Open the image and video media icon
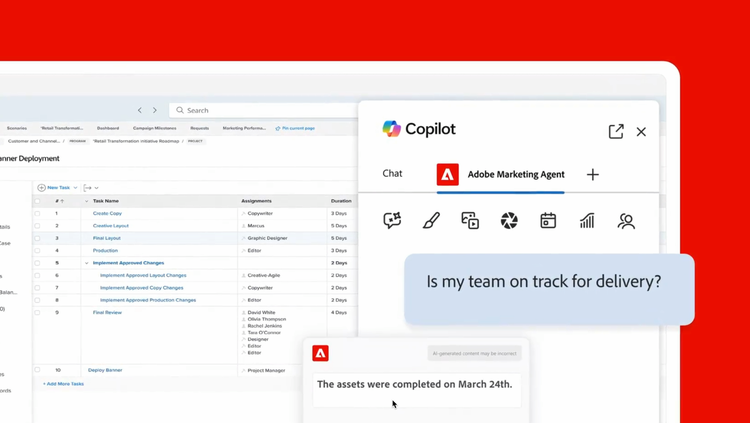Viewport: 750px width, 423px height. pos(470,221)
